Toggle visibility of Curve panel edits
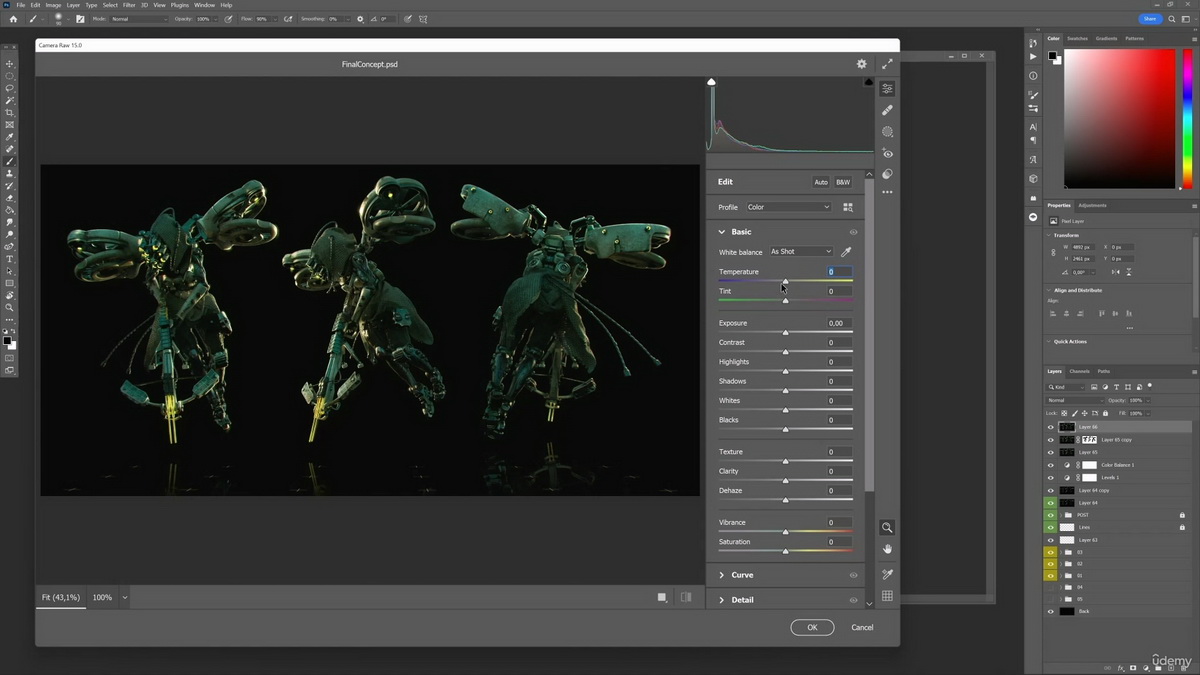 [853, 575]
